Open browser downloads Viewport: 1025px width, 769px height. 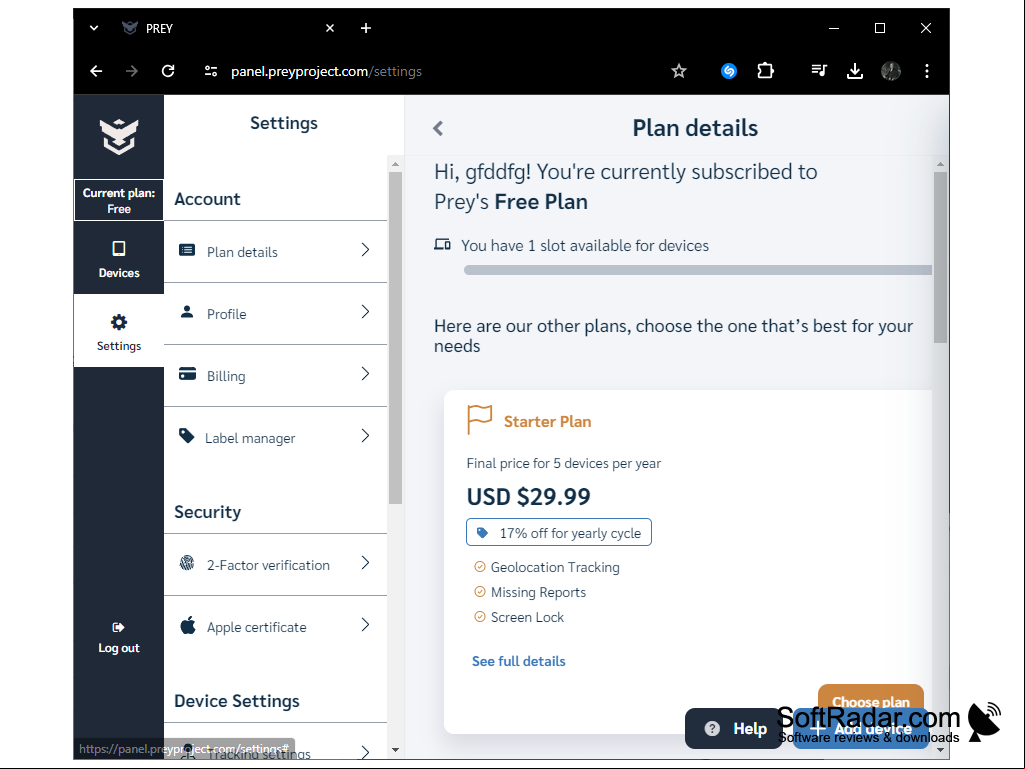pyautogui.click(x=855, y=71)
